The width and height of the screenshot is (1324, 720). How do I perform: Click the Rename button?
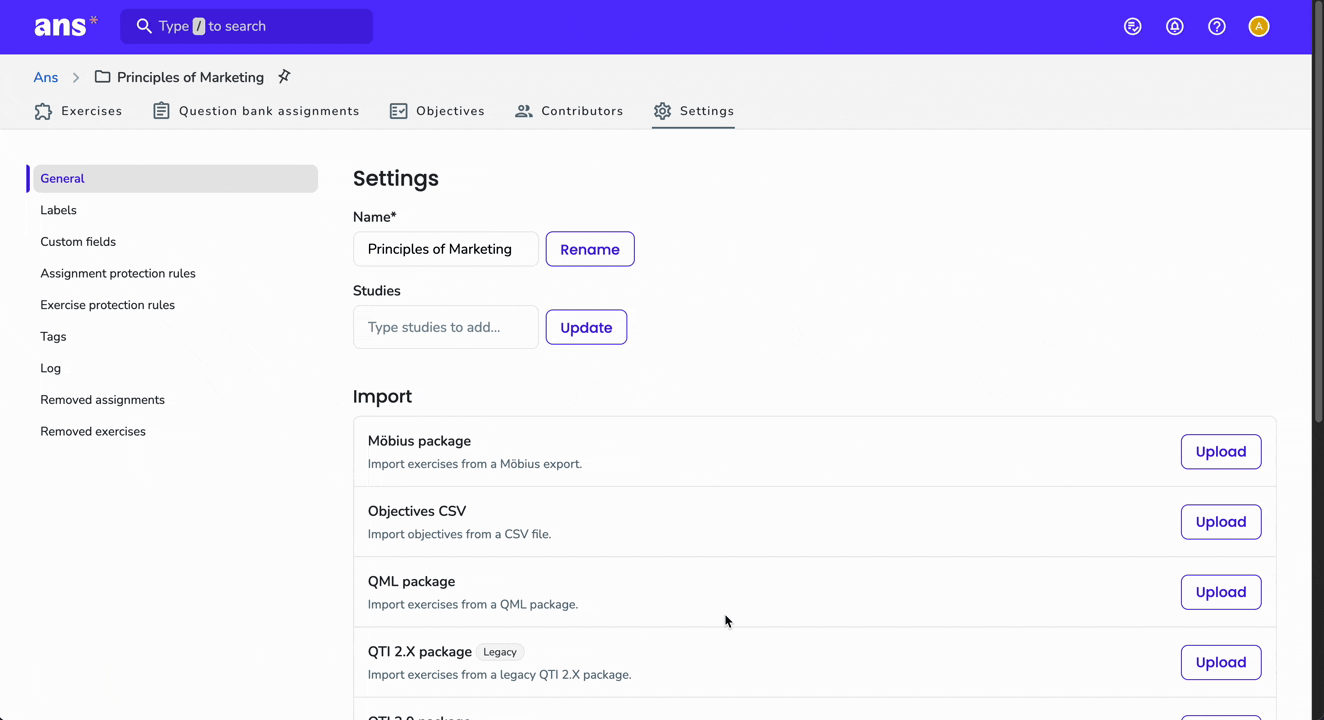[590, 249]
